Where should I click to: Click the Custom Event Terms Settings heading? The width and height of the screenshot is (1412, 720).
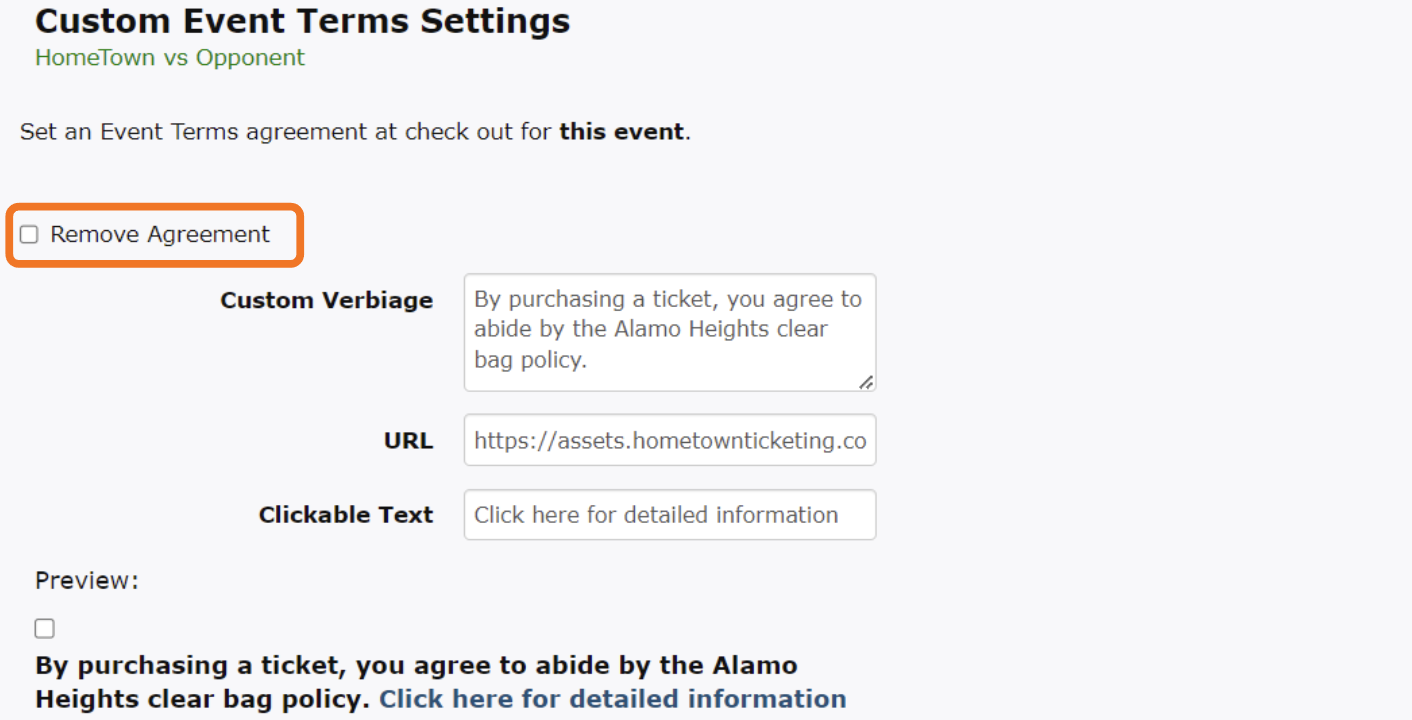302,21
